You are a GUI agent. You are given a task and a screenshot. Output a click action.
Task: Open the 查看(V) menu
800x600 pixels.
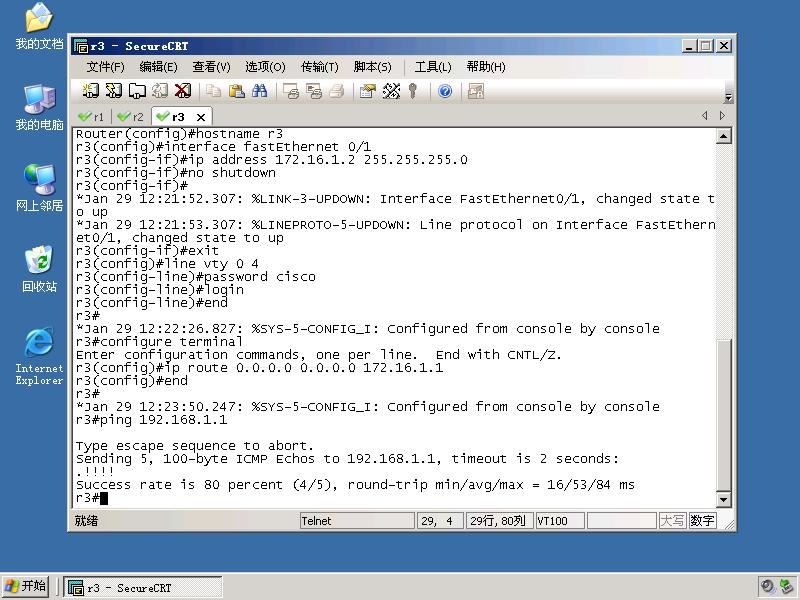point(211,67)
